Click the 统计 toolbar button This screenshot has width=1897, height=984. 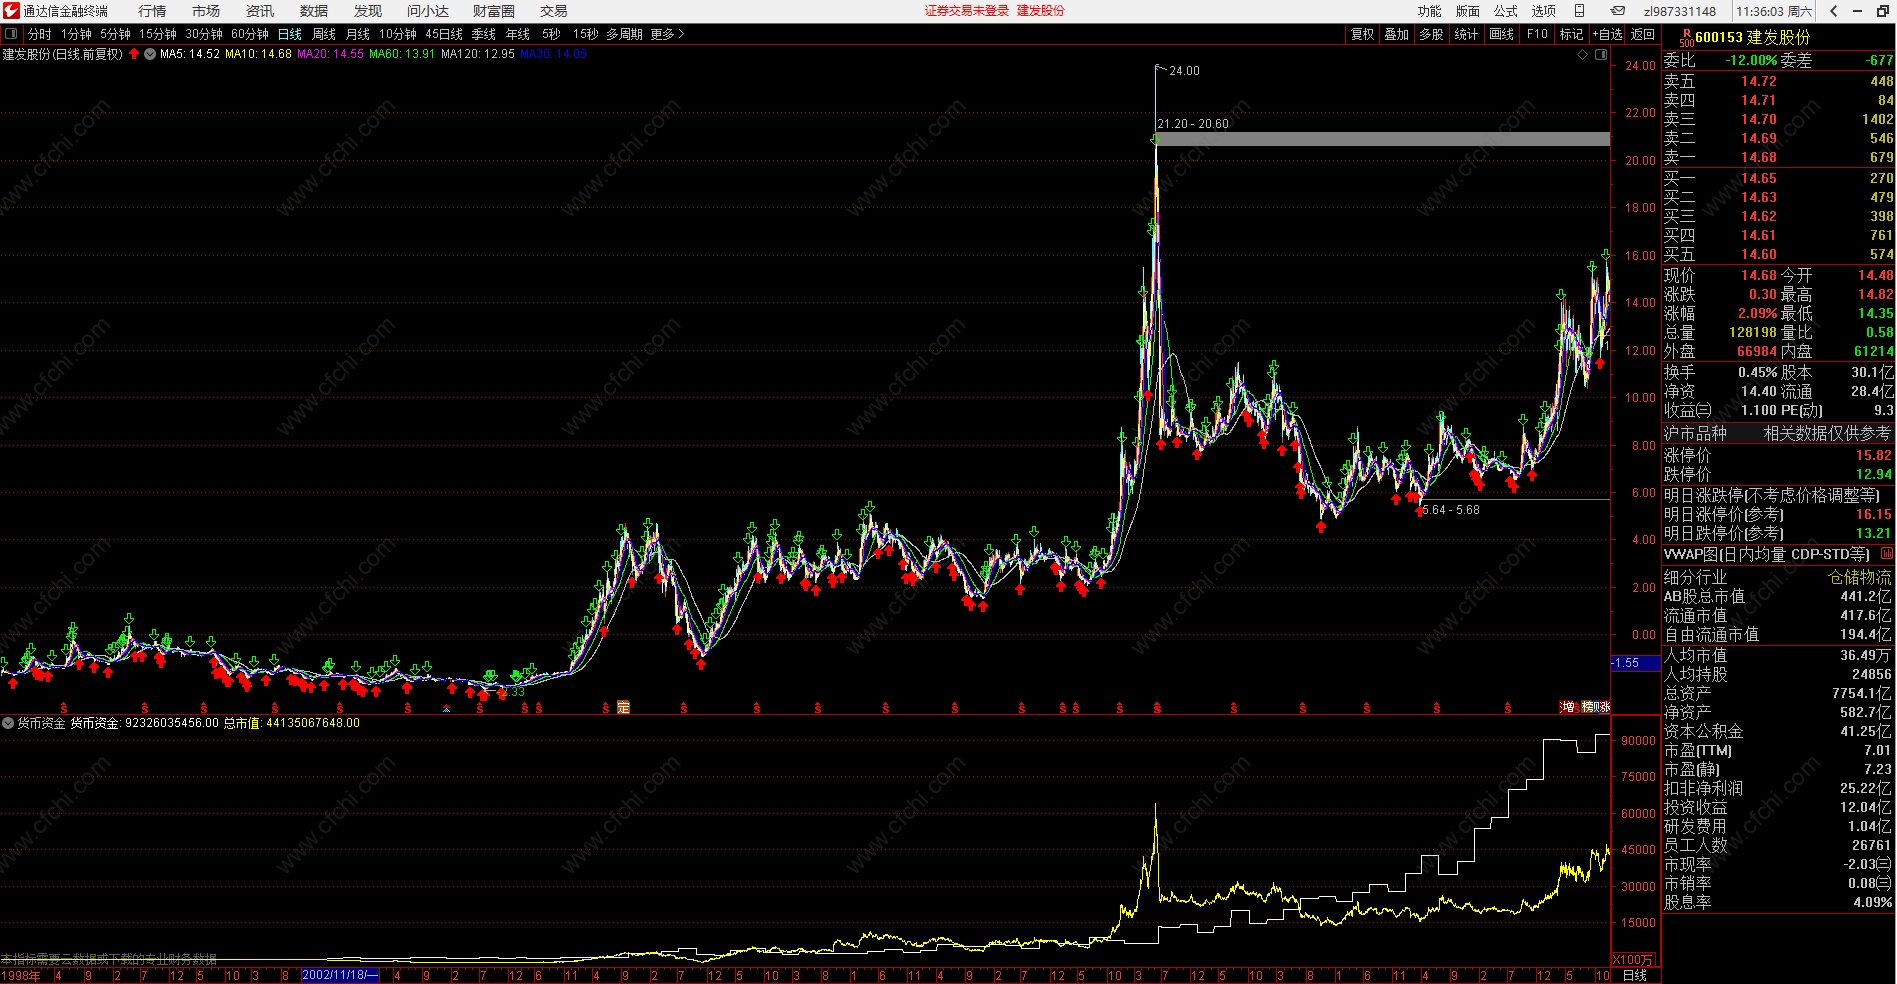click(1466, 34)
